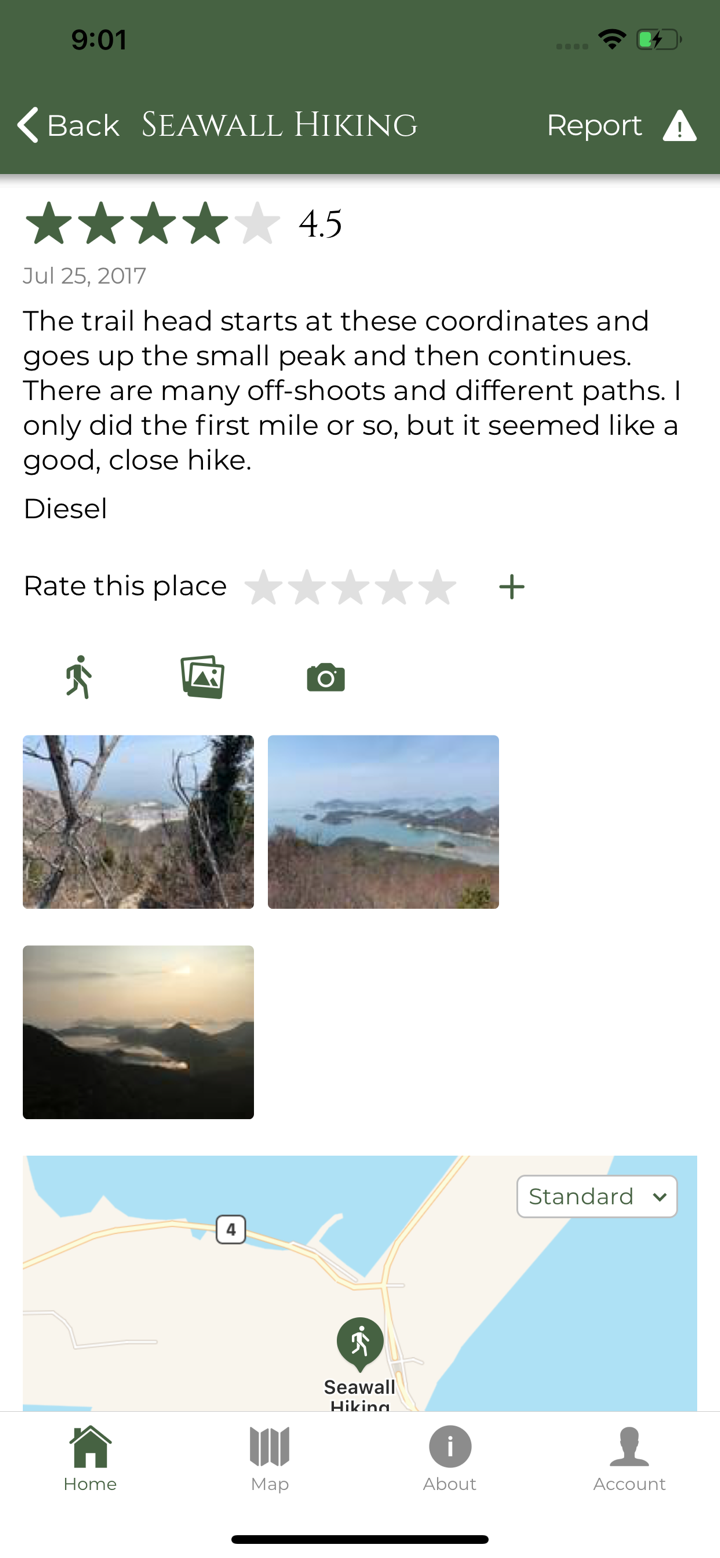Viewport: 720px width, 1558px height.
Task: View the coastal islands photo
Action: pyautogui.click(x=383, y=821)
